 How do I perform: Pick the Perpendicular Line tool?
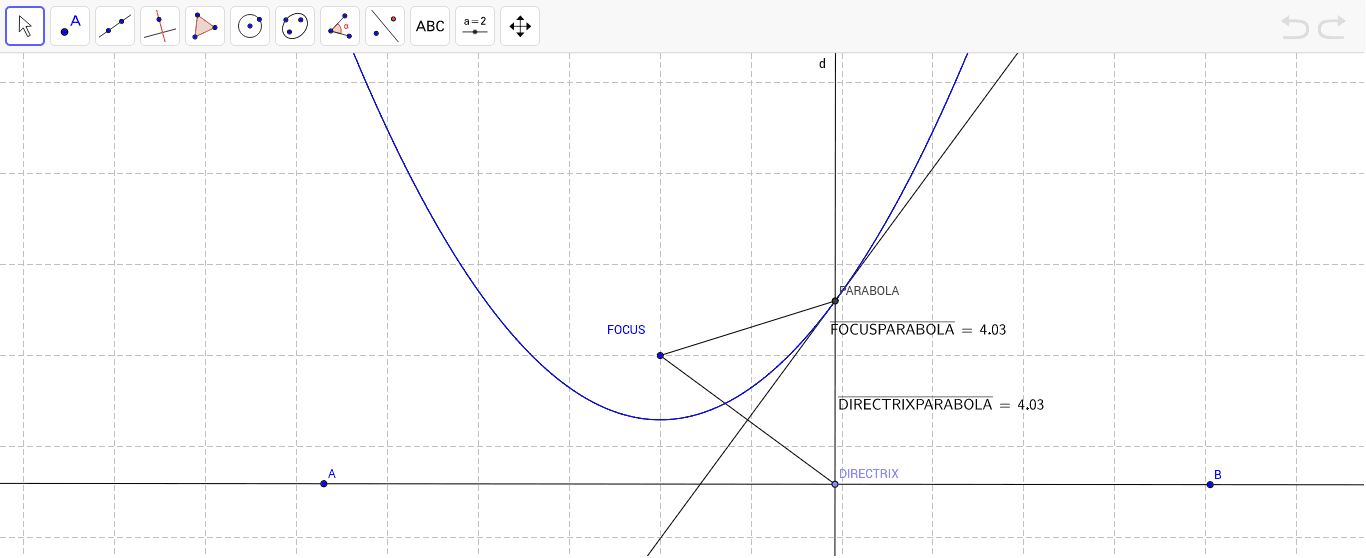[x=160, y=26]
